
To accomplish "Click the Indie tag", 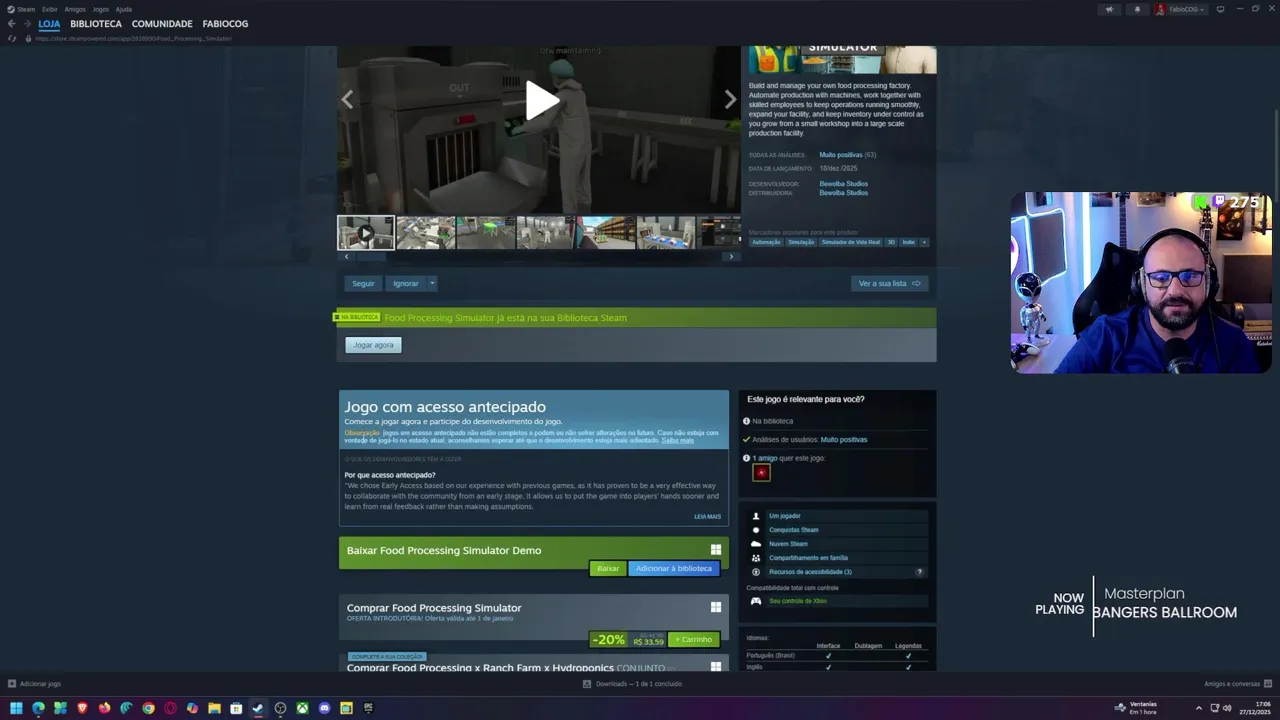I will [908, 242].
